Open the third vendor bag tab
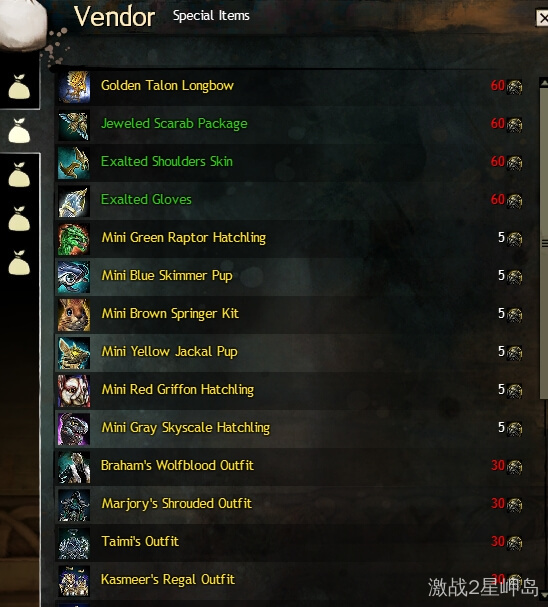 [x=19, y=175]
